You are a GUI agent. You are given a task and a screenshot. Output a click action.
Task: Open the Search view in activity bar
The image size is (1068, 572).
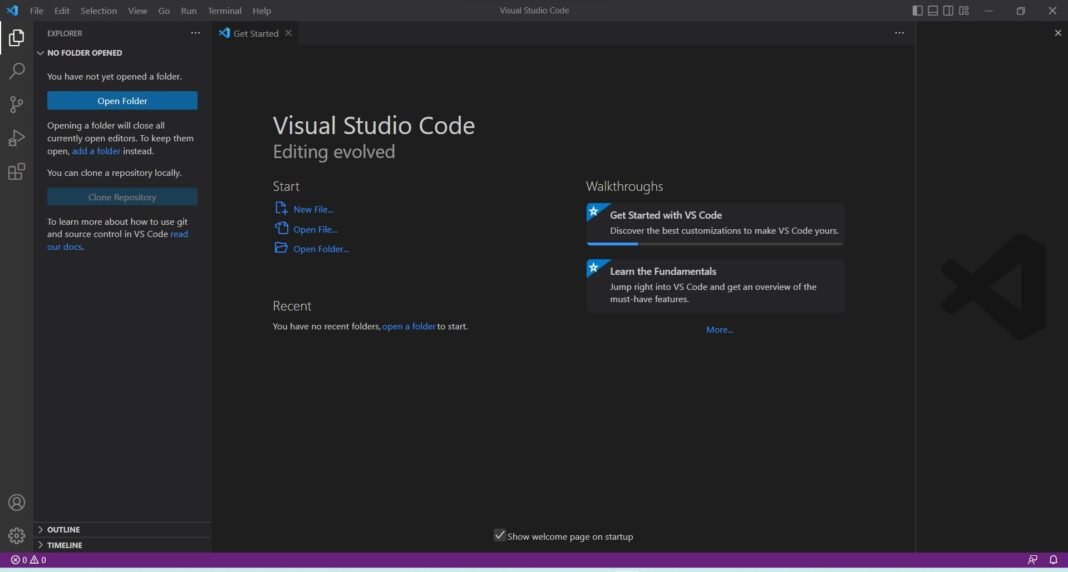point(17,72)
